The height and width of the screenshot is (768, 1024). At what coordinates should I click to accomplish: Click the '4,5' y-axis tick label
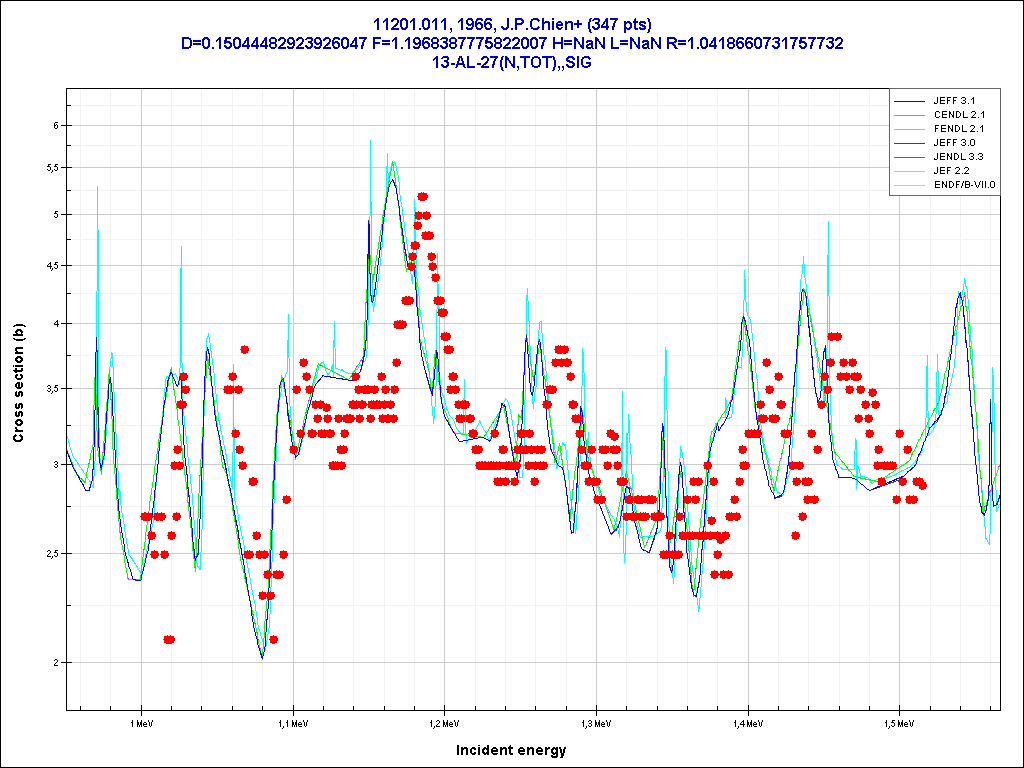(x=52, y=265)
